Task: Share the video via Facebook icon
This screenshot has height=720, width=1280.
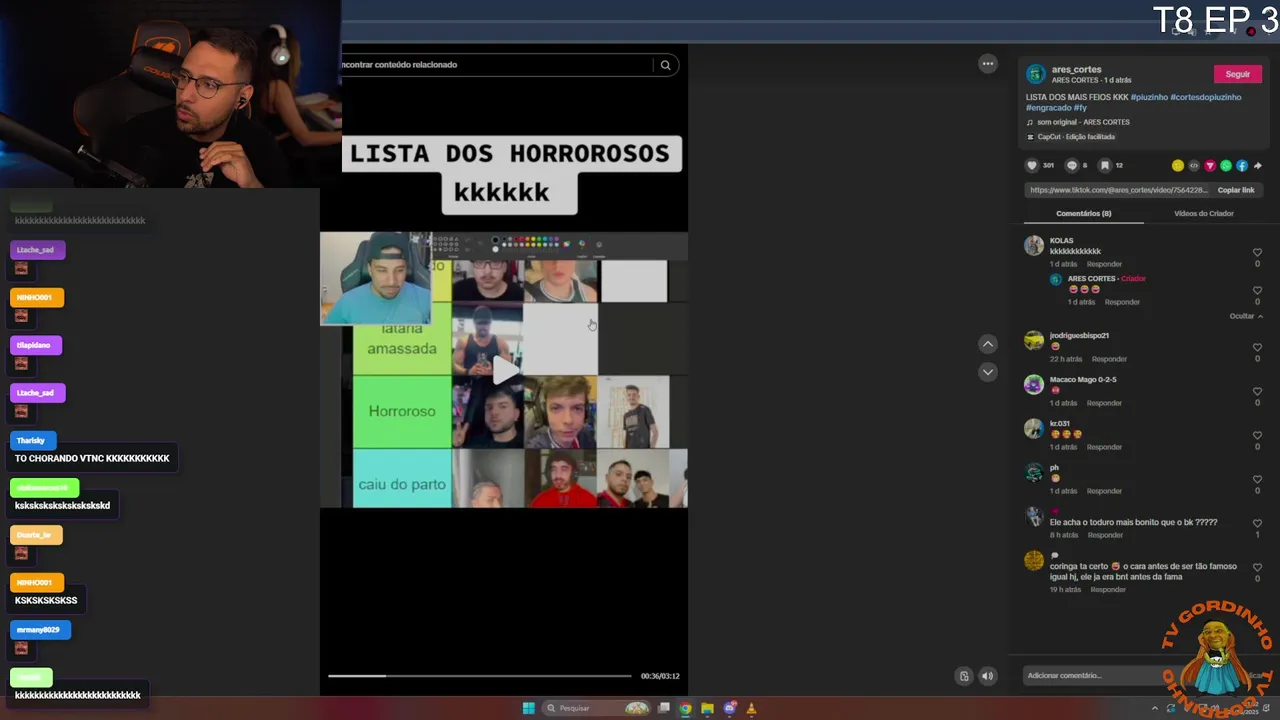Action: tap(1242, 165)
